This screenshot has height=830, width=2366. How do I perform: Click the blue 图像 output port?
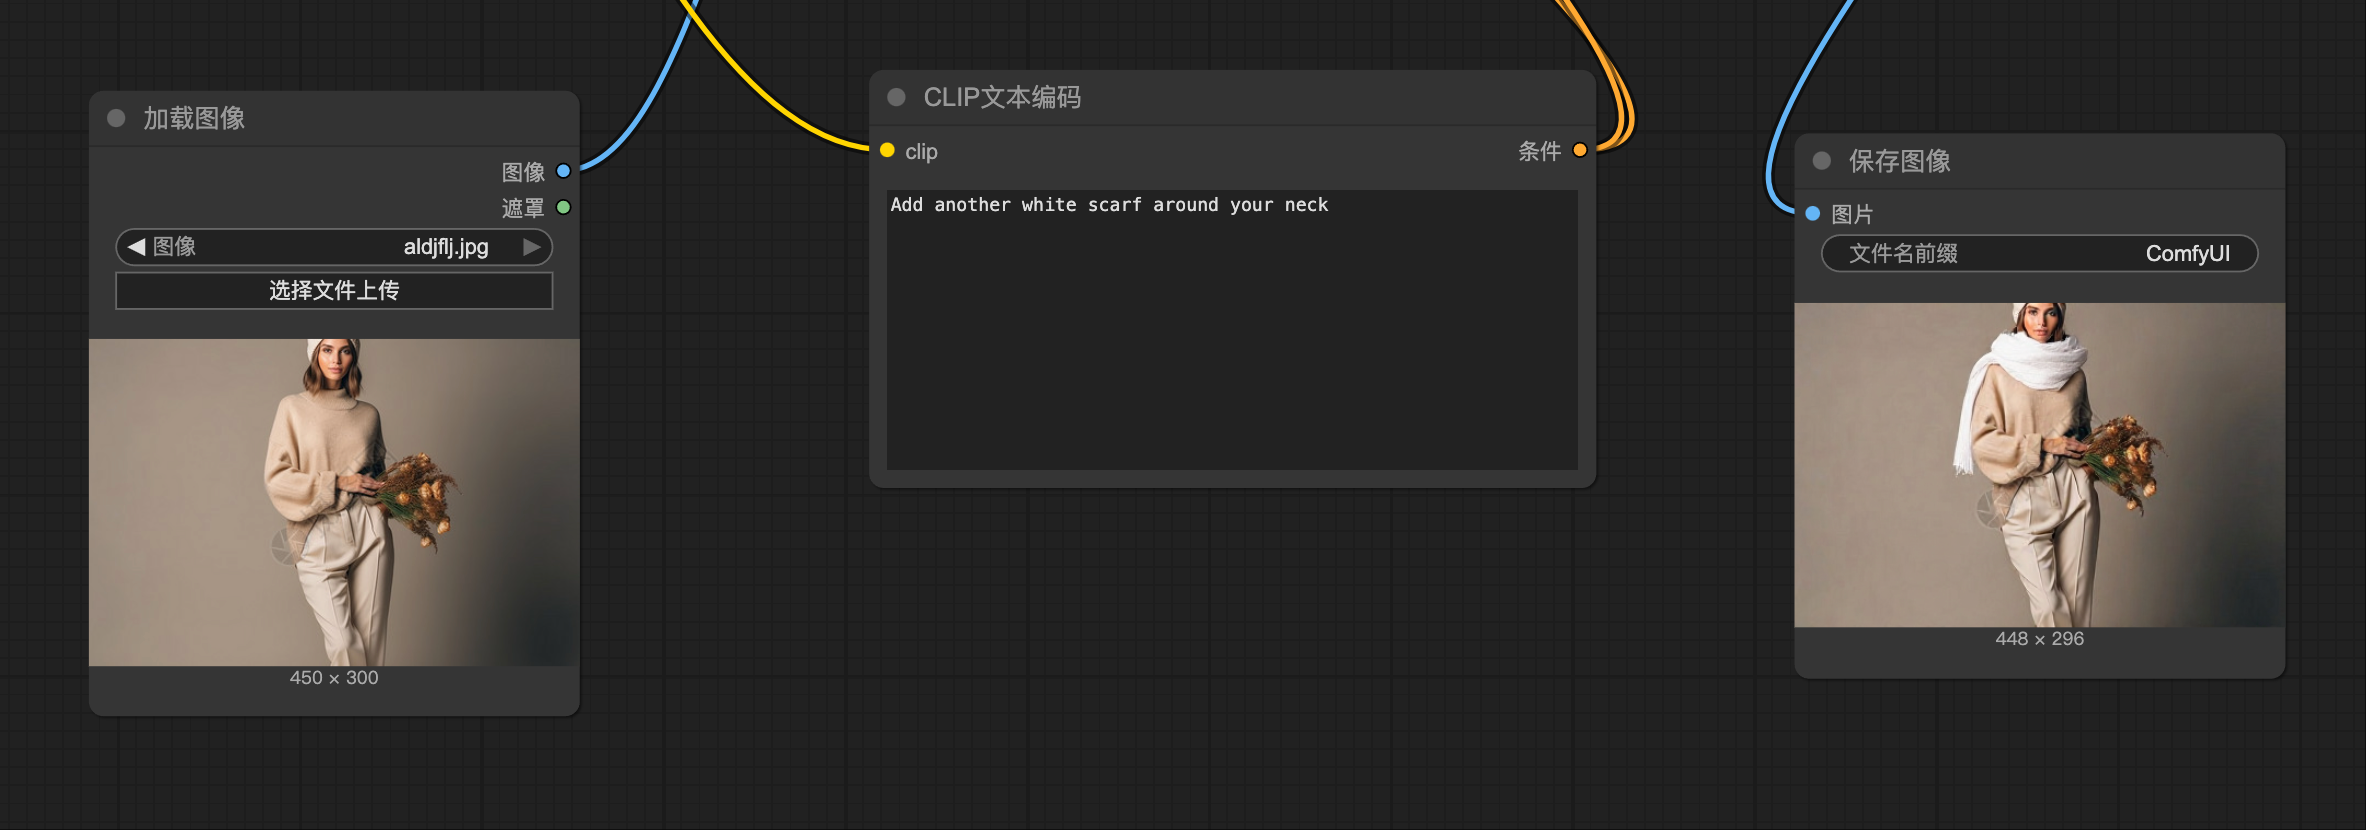pos(563,171)
